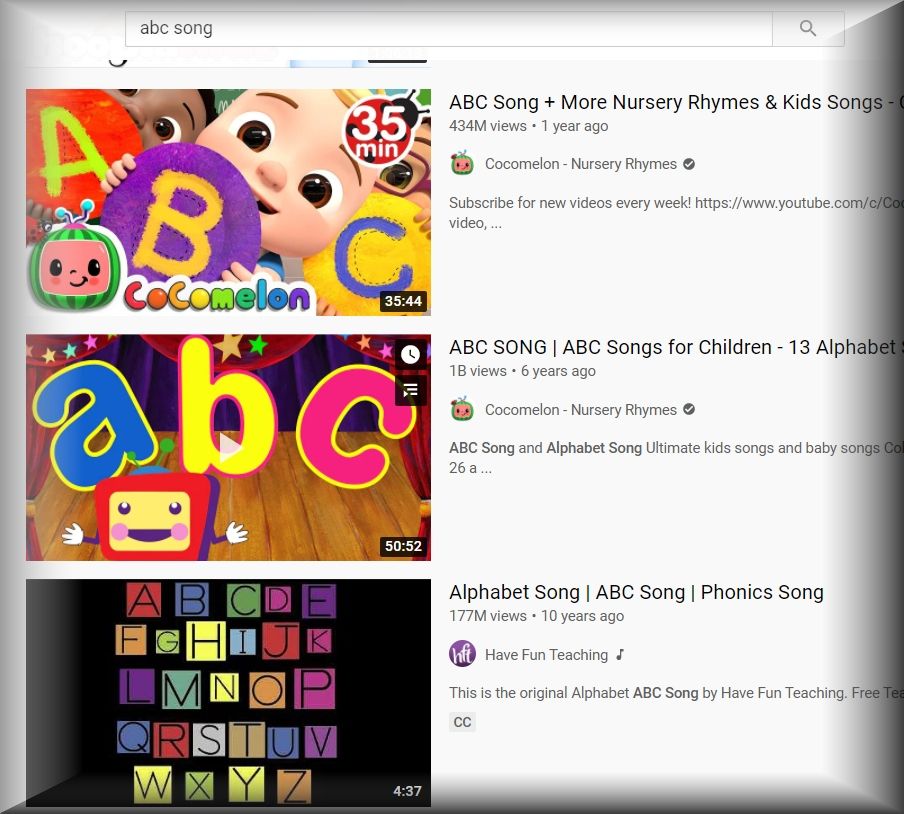Click '177M views • 10 years ago' text
The height and width of the screenshot is (814, 904).
[536, 616]
